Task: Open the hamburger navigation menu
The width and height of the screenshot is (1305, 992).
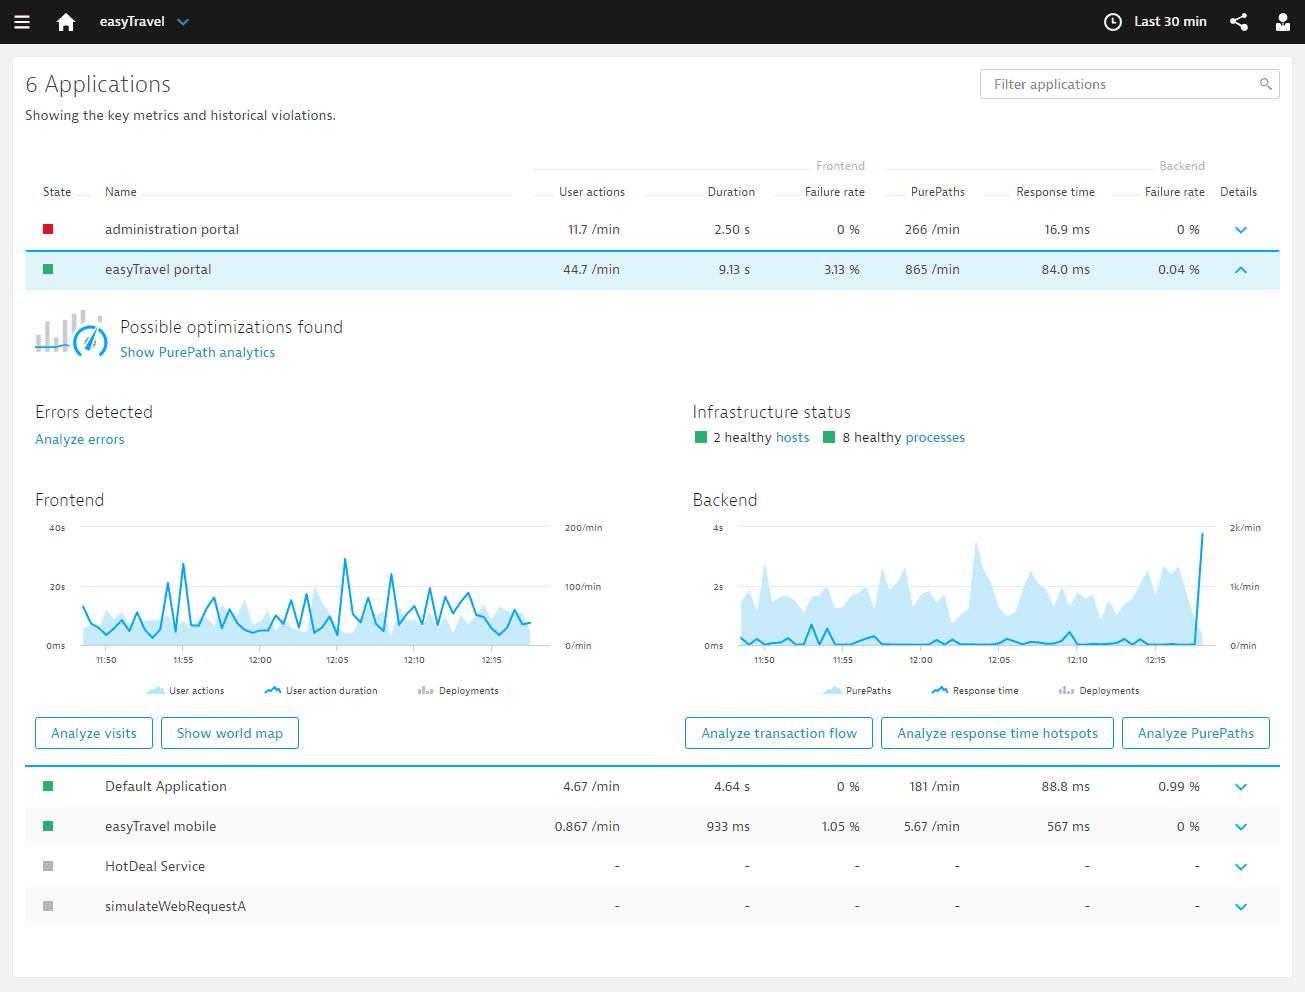Action: 22,22
